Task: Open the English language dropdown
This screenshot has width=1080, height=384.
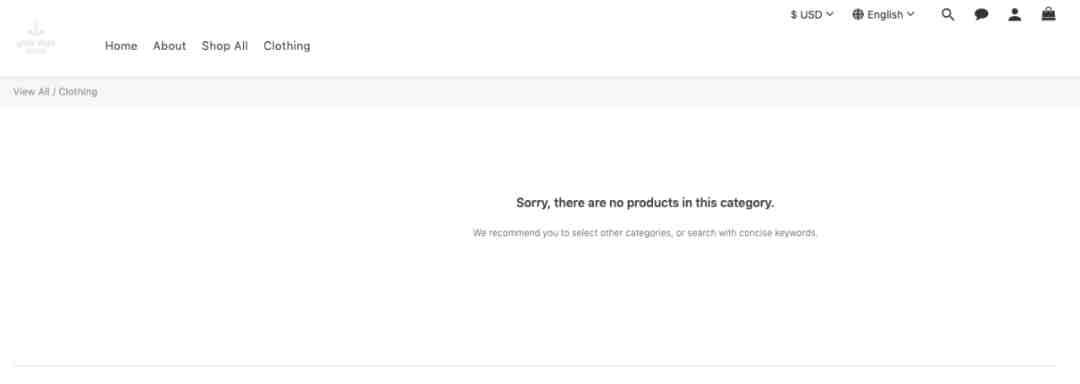Action: coord(884,14)
